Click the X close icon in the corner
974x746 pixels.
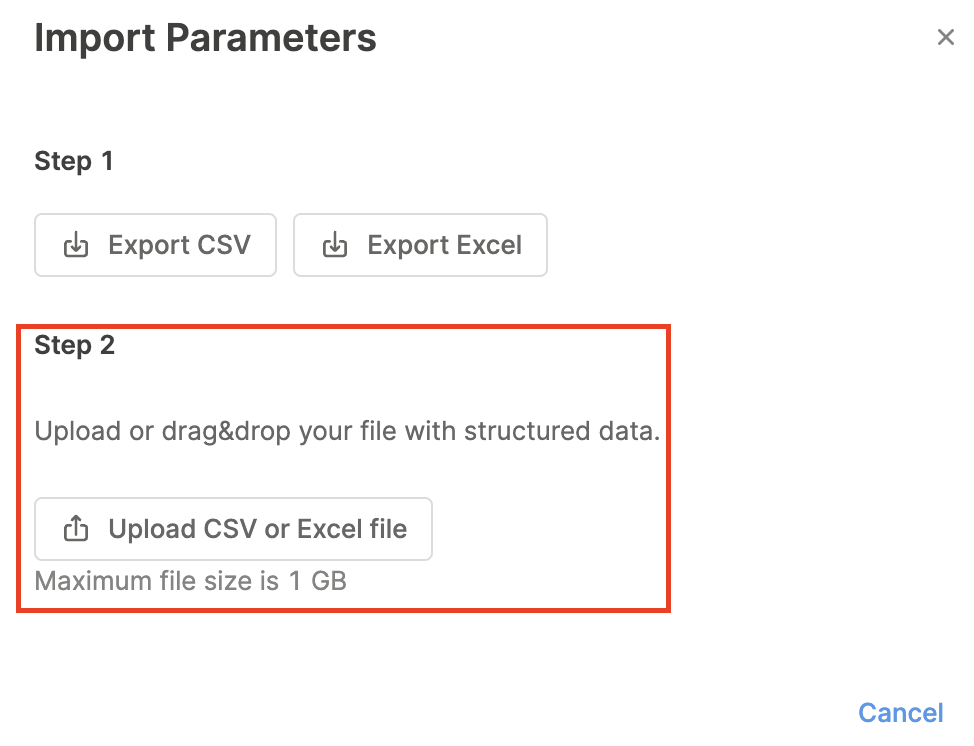click(946, 37)
